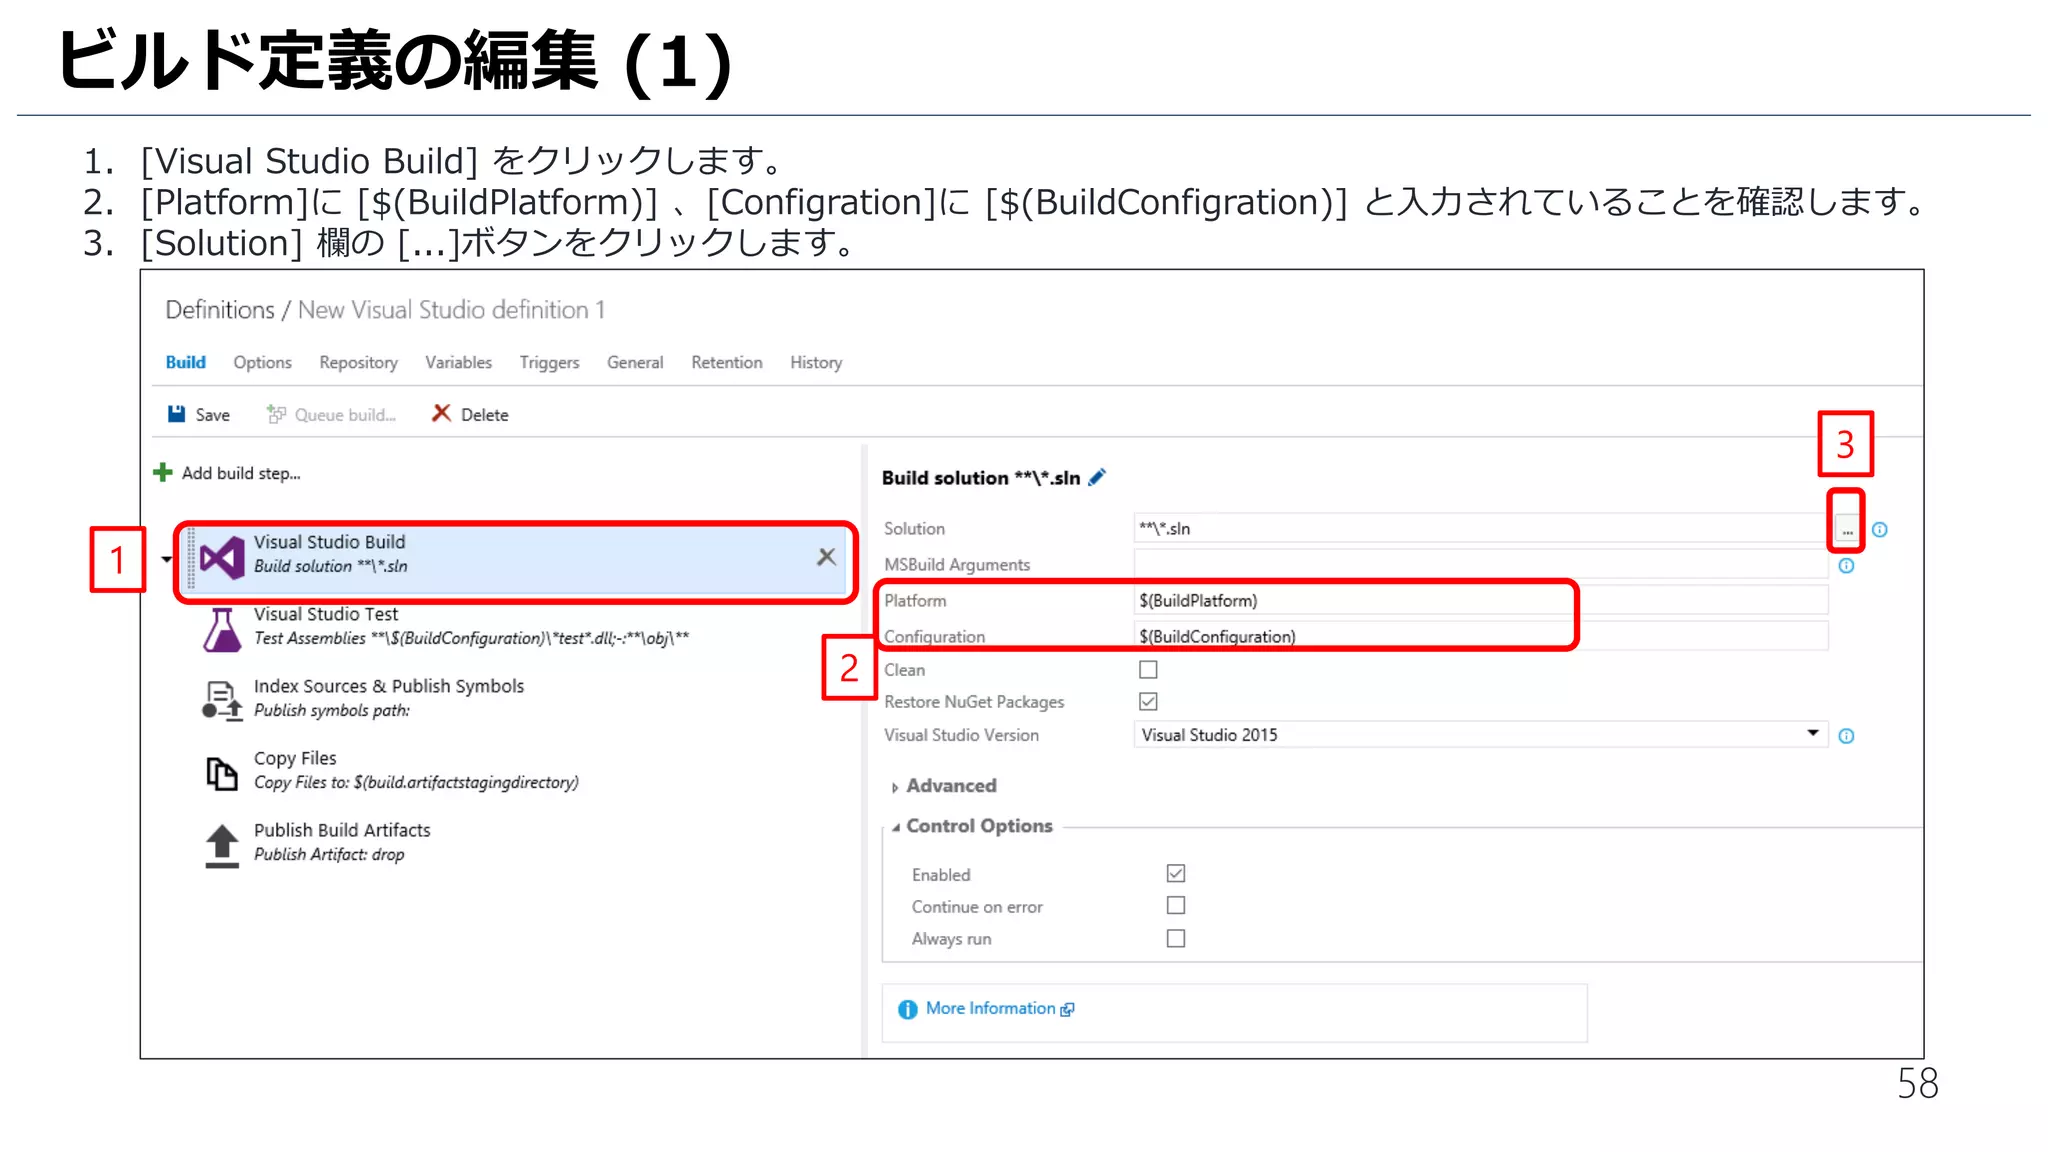Screen dimensions: 2048x1152
Task: Click the Visual Studio Test flask icon
Action: point(222,629)
